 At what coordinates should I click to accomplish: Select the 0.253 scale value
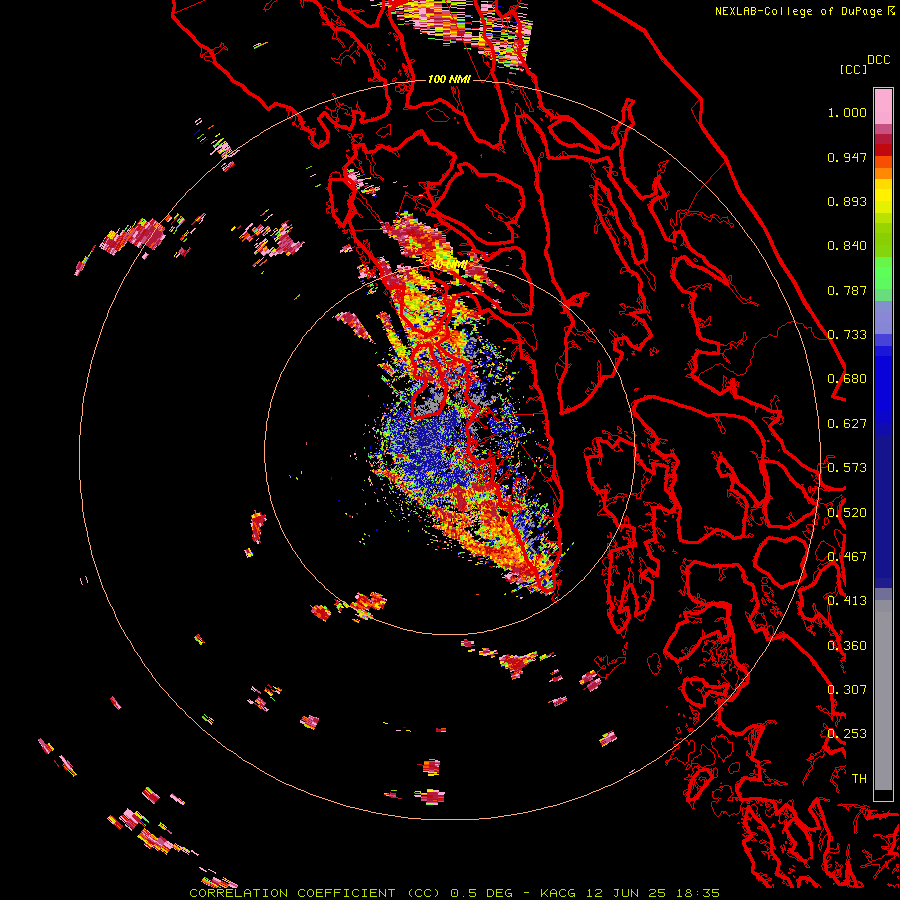847,734
